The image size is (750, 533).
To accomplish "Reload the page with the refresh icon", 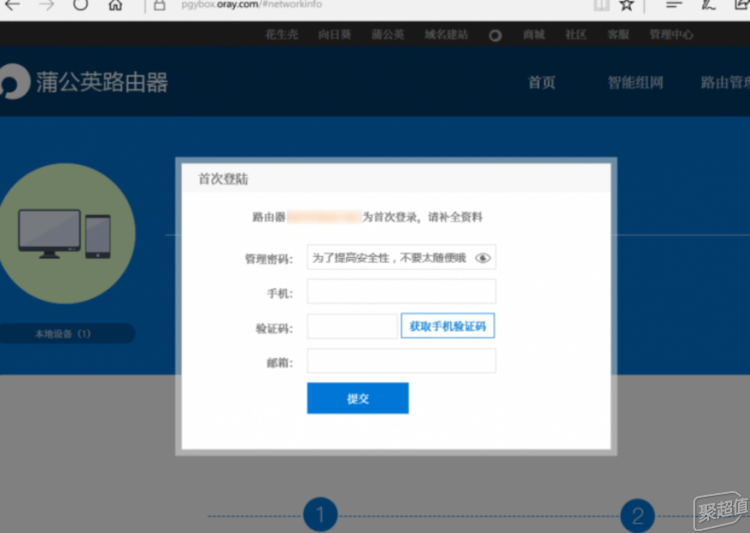I will point(80,4).
